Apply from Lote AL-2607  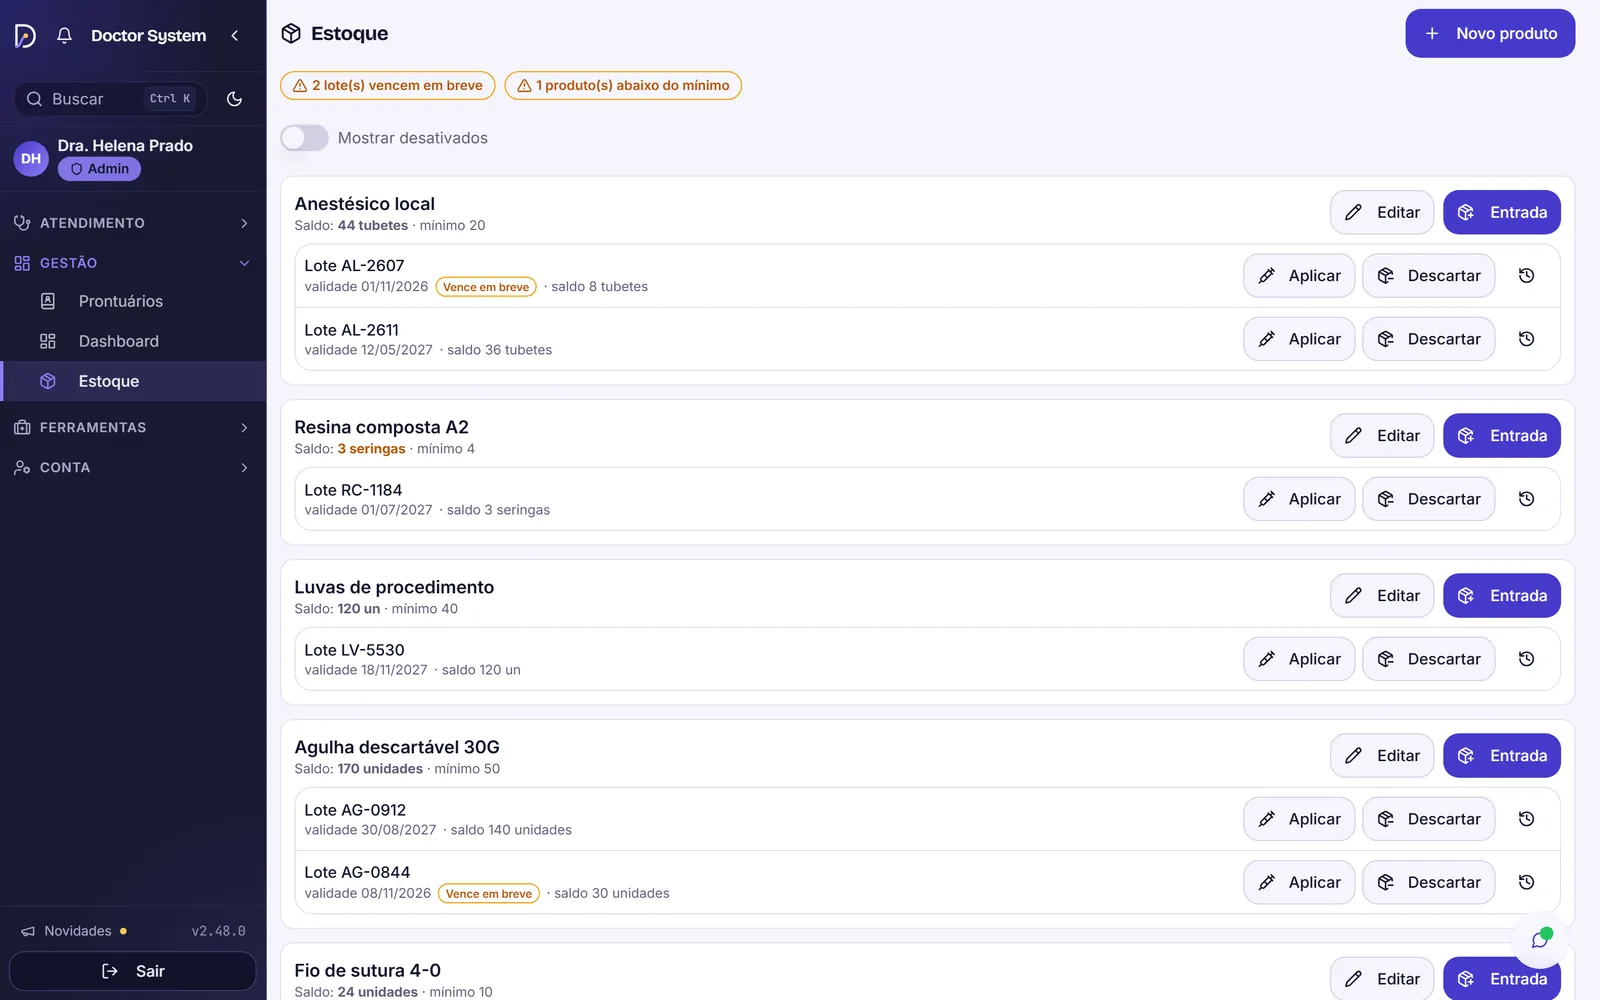point(1299,276)
